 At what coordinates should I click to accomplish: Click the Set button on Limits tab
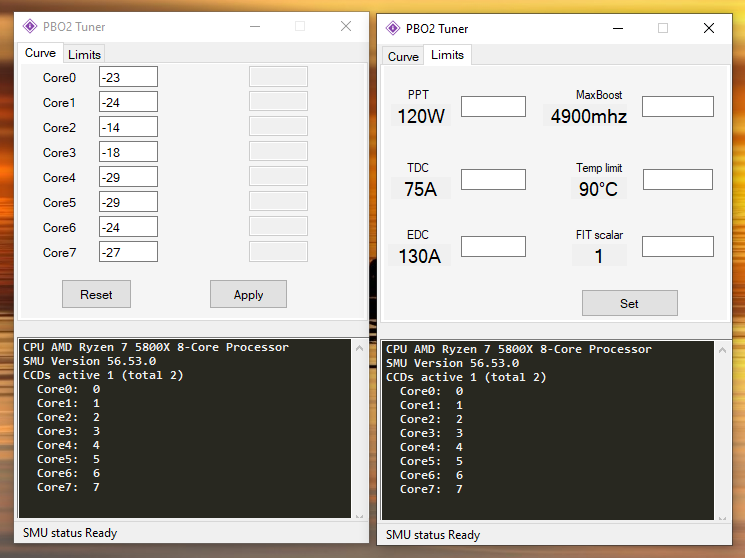[630, 303]
